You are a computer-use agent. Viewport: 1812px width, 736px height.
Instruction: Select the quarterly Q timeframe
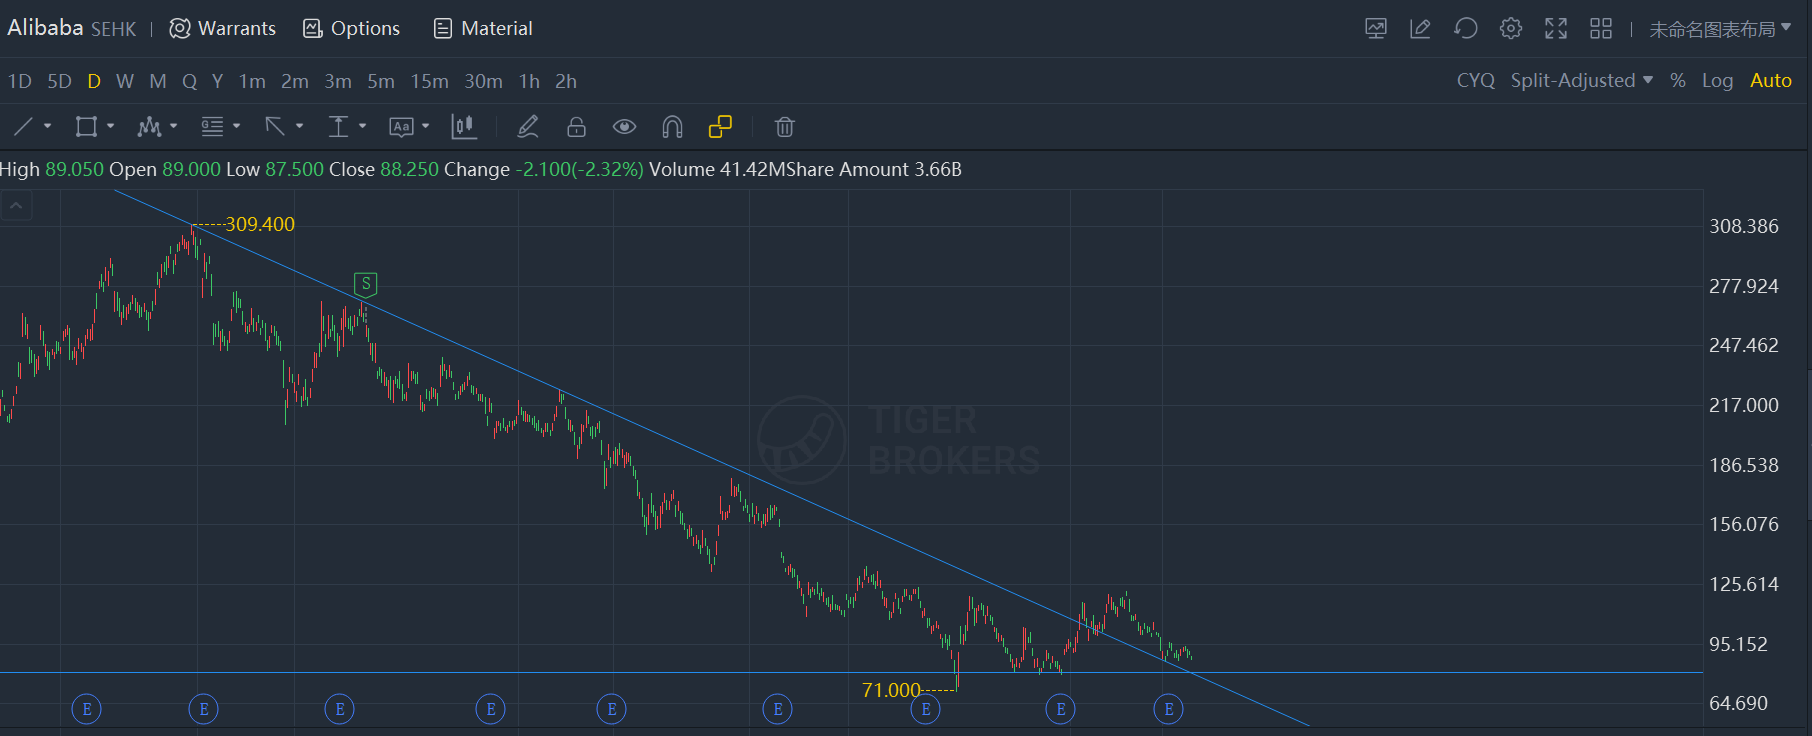pos(189,82)
